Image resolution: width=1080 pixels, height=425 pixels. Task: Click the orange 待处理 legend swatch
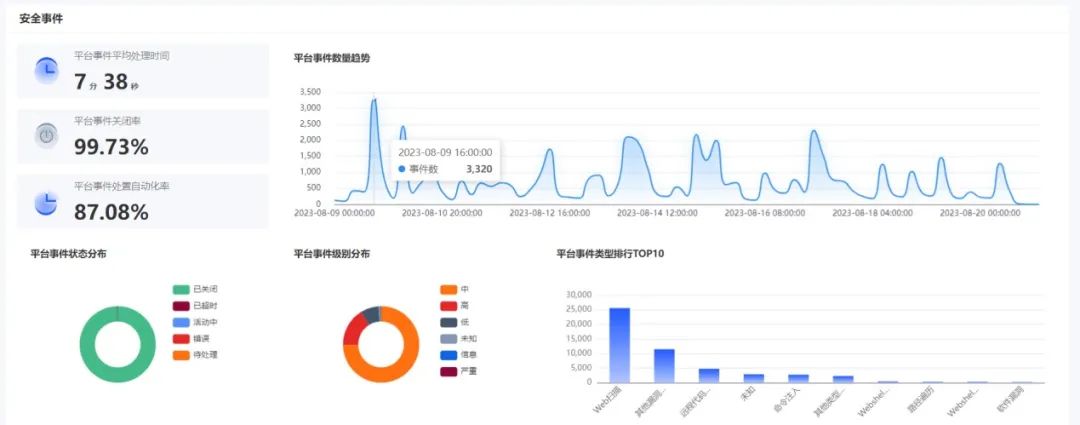[181, 355]
